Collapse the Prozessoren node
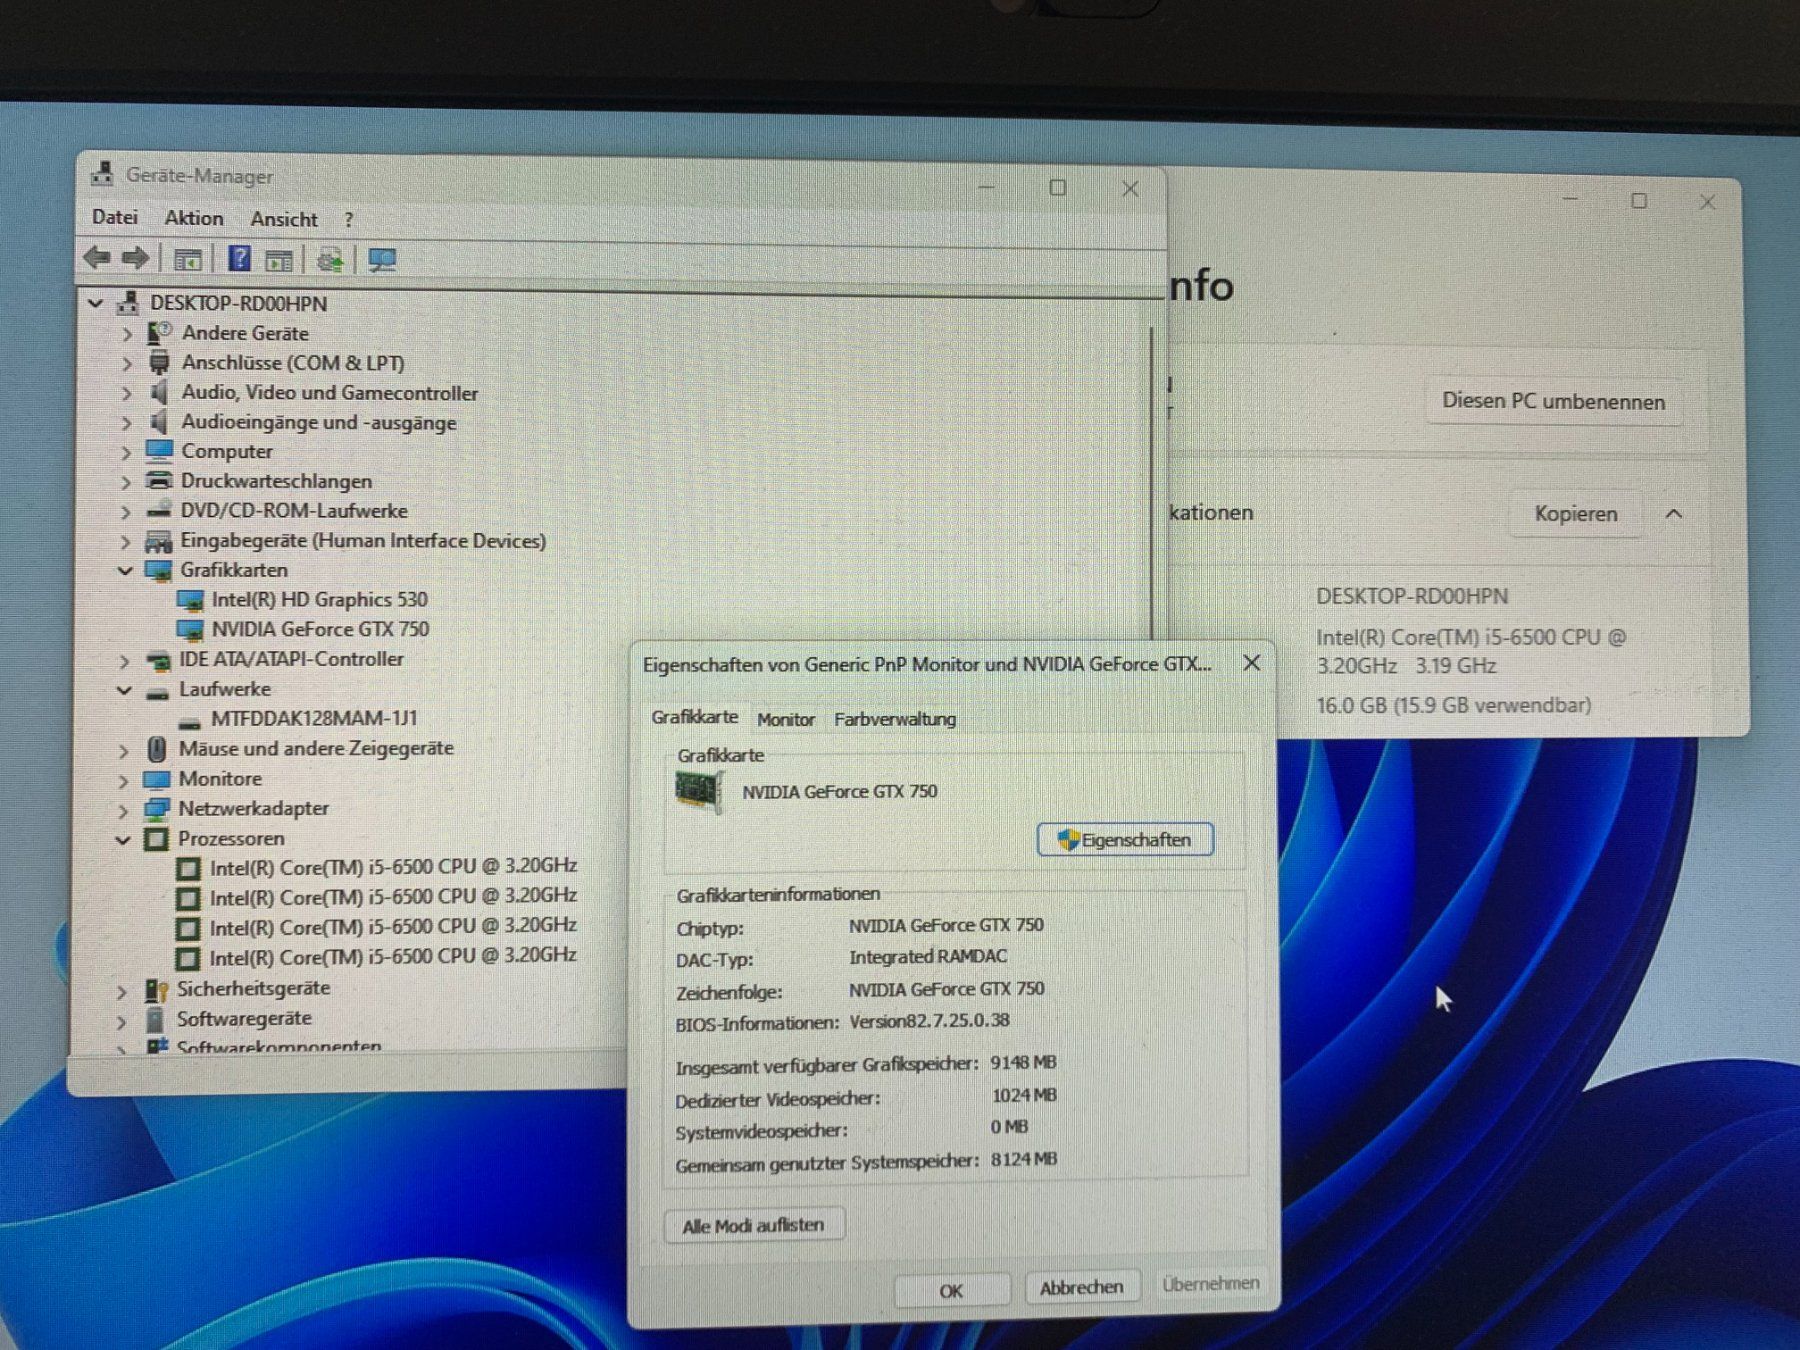Image resolution: width=1800 pixels, height=1350 pixels. (x=123, y=840)
